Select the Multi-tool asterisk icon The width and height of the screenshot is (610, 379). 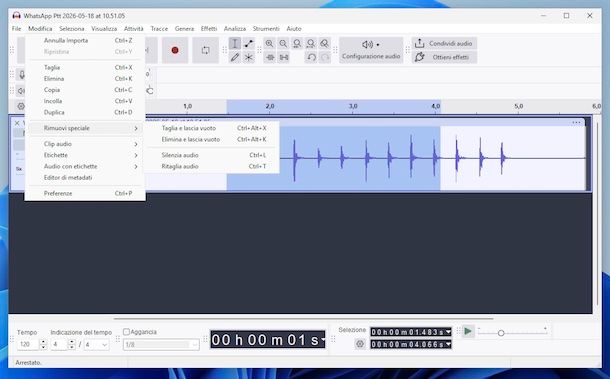pos(249,58)
